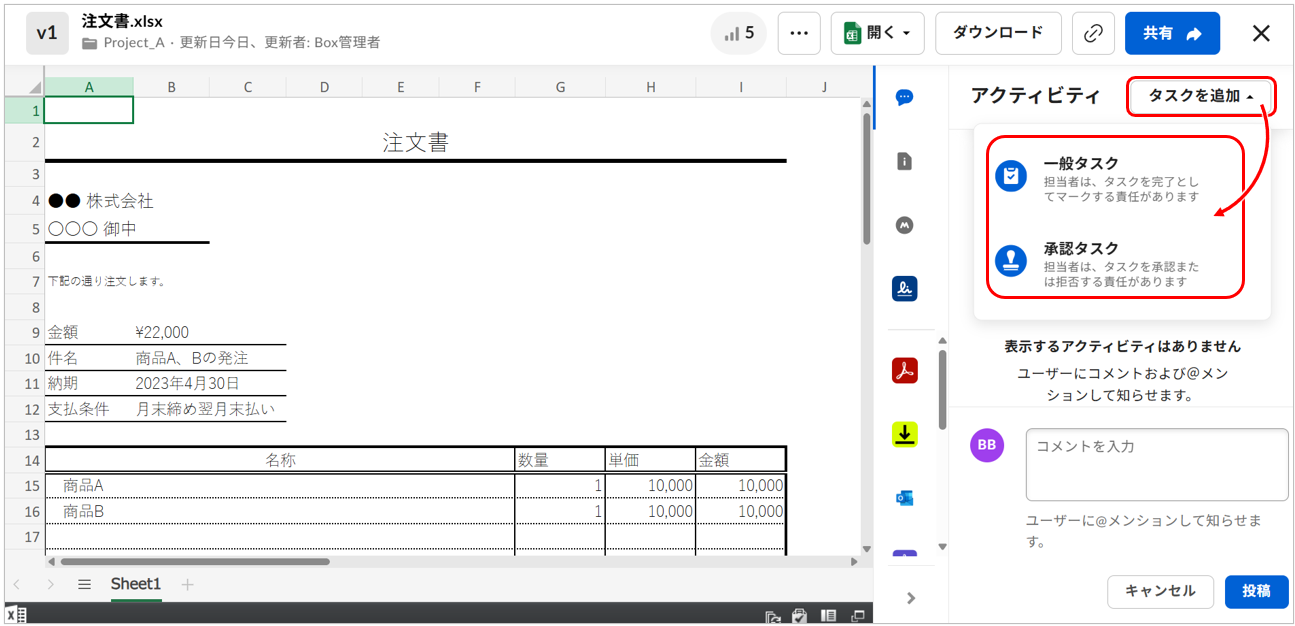The image size is (1295, 626).
Task: Copy shared link with chain icon
Action: coord(1093,33)
